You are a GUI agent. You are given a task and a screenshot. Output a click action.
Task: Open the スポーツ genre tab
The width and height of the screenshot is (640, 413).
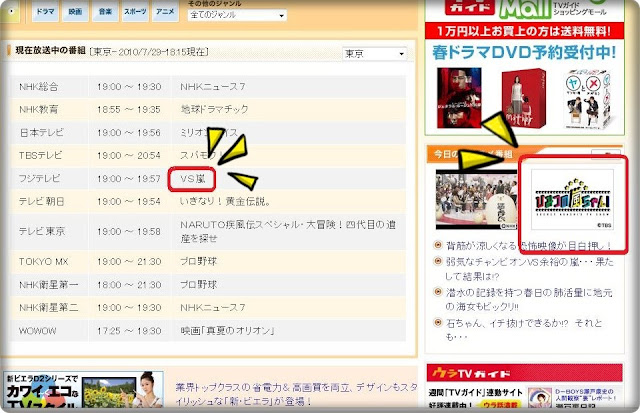(x=135, y=11)
